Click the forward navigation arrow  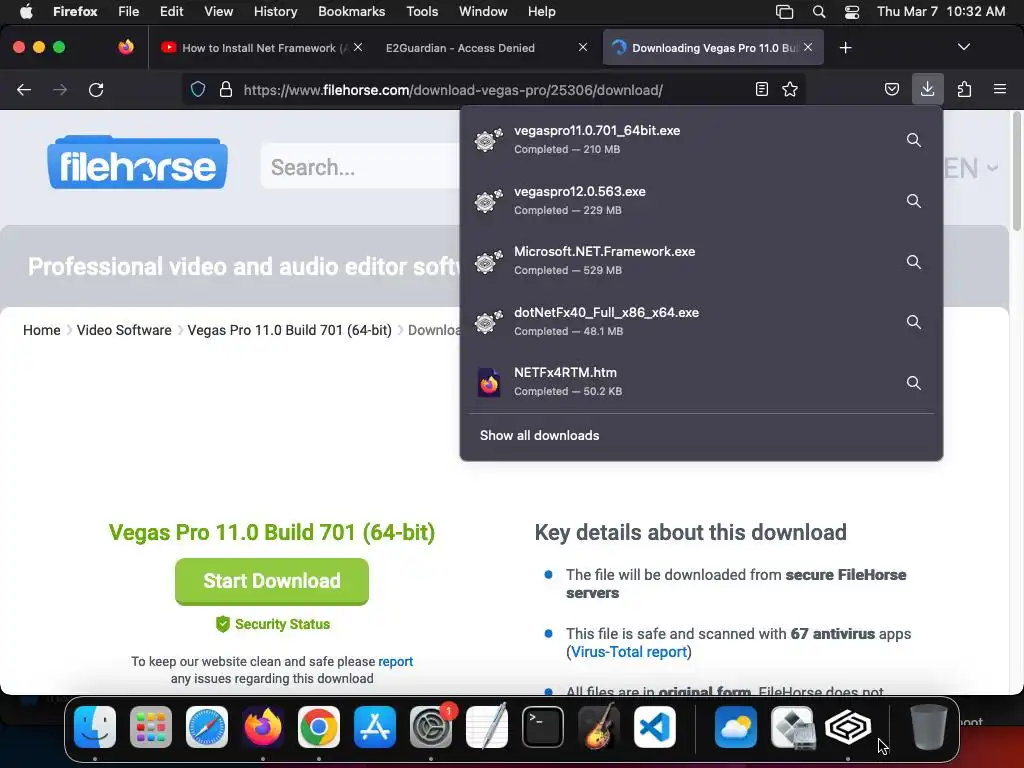click(60, 89)
